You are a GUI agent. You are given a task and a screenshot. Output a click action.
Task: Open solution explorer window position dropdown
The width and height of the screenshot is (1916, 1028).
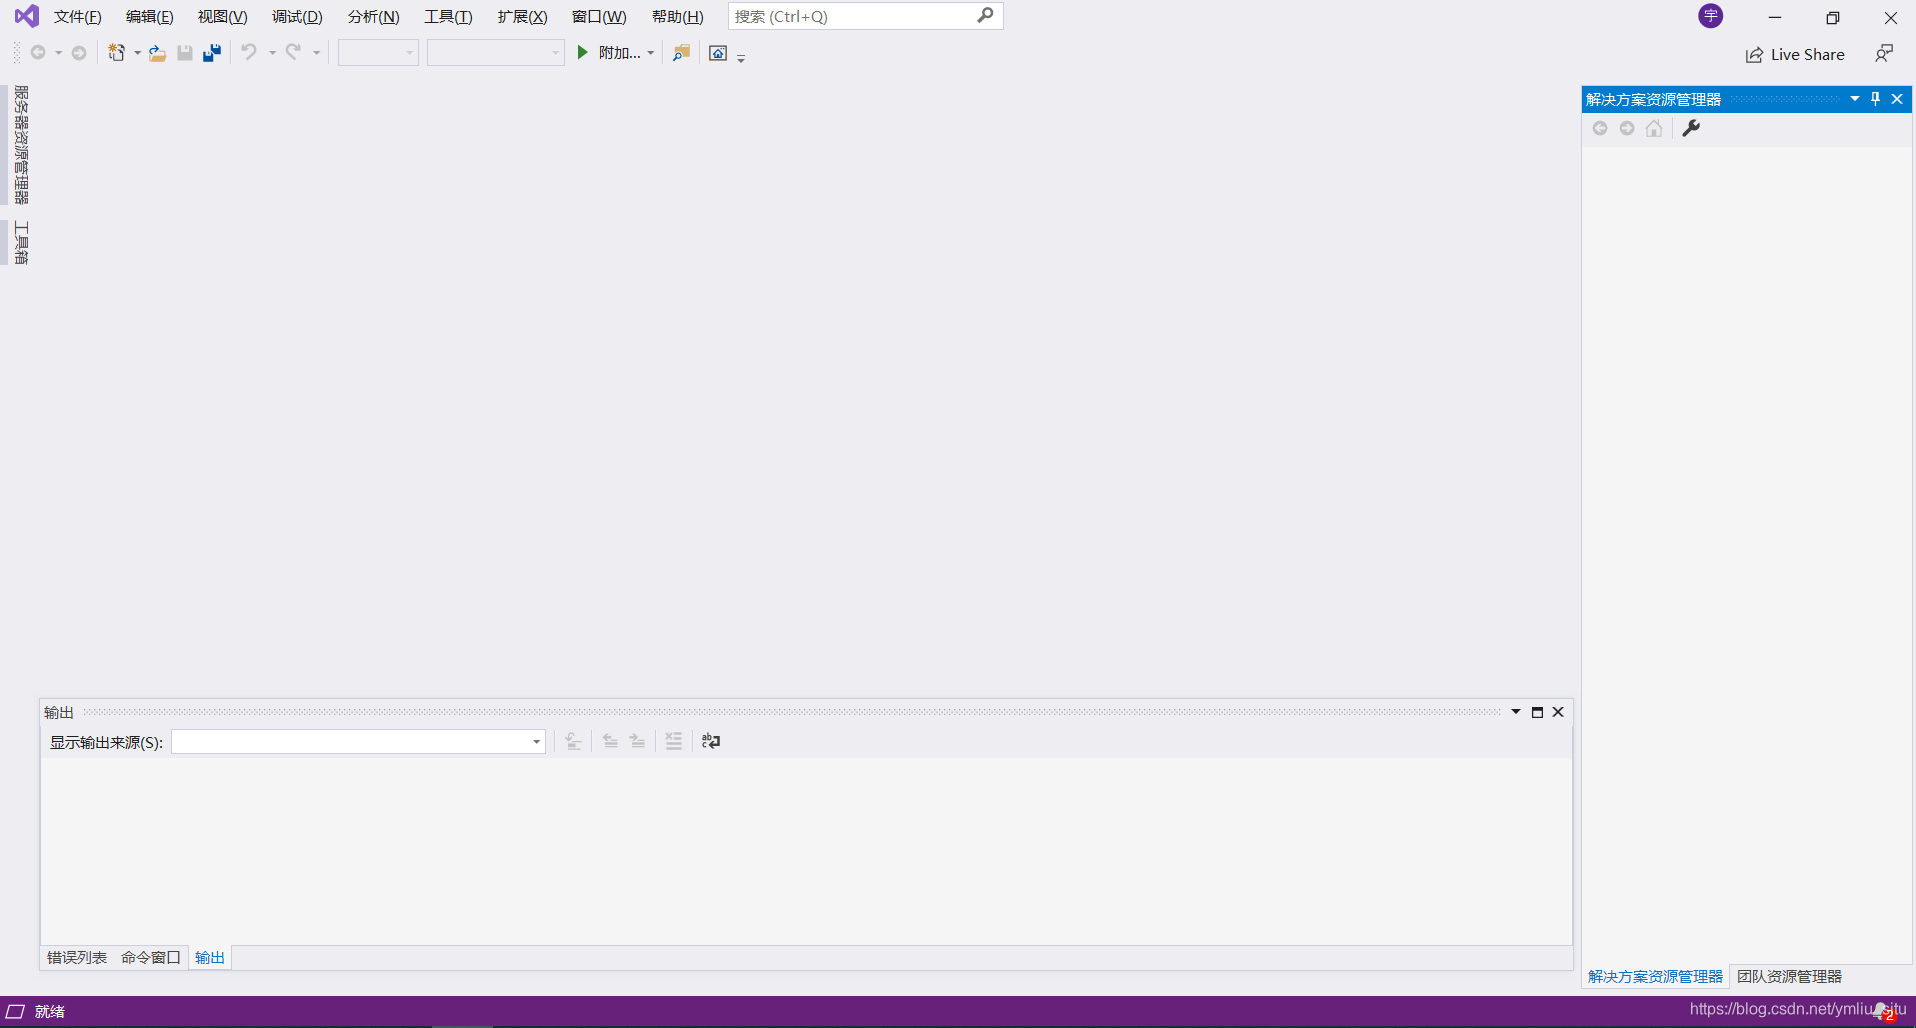click(x=1855, y=98)
